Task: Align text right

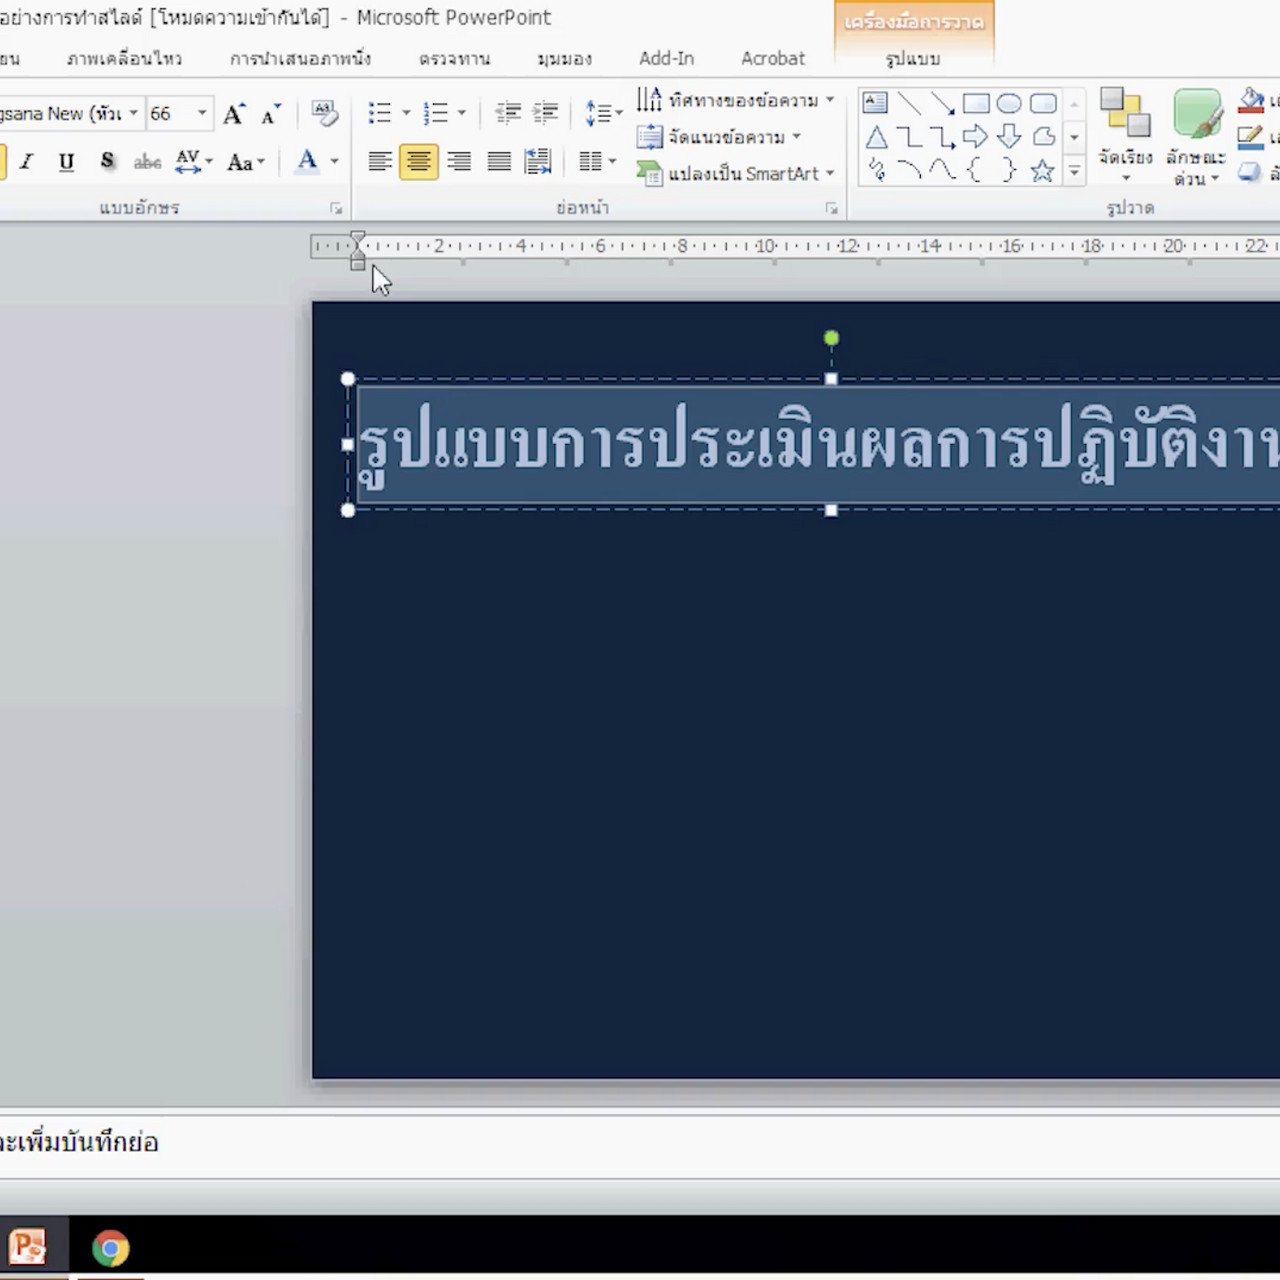Action: click(x=459, y=161)
